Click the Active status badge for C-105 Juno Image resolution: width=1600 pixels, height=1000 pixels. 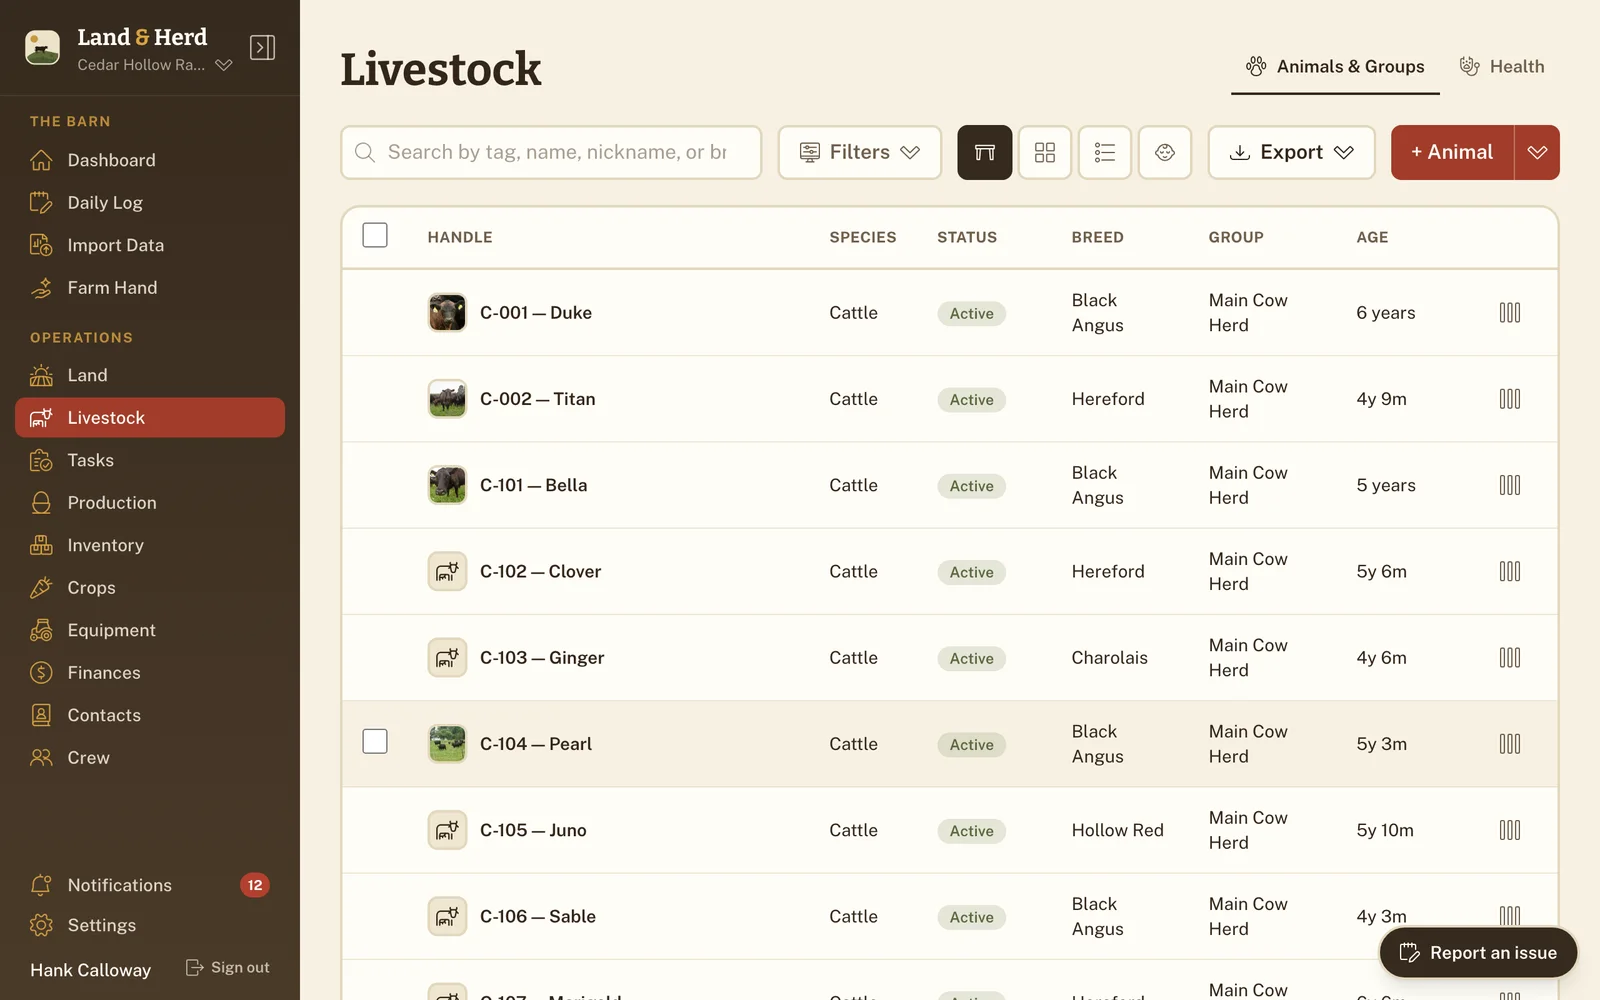coord(972,831)
